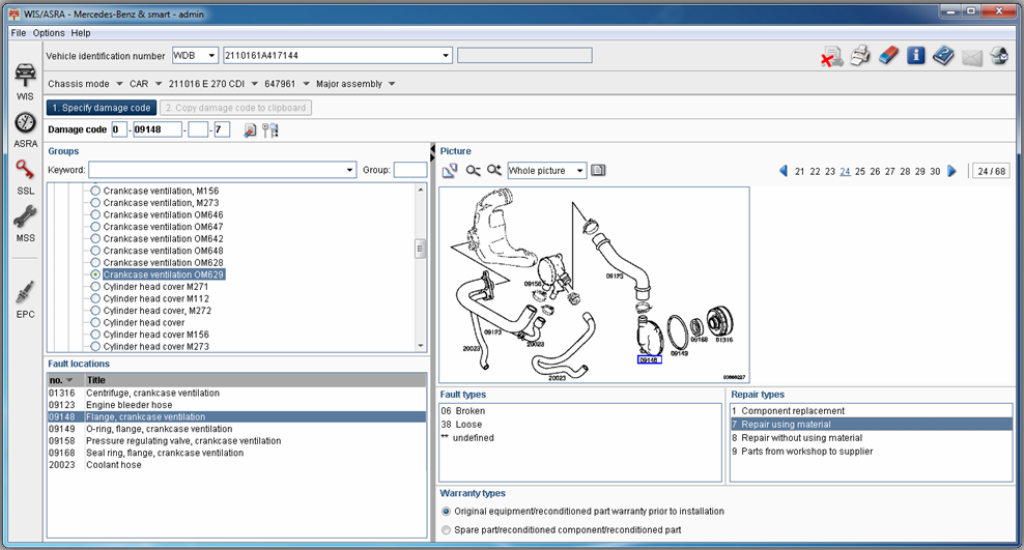The image size is (1024, 550).
Task: Click the rightmost top toolbar icon
Action: click(999, 56)
